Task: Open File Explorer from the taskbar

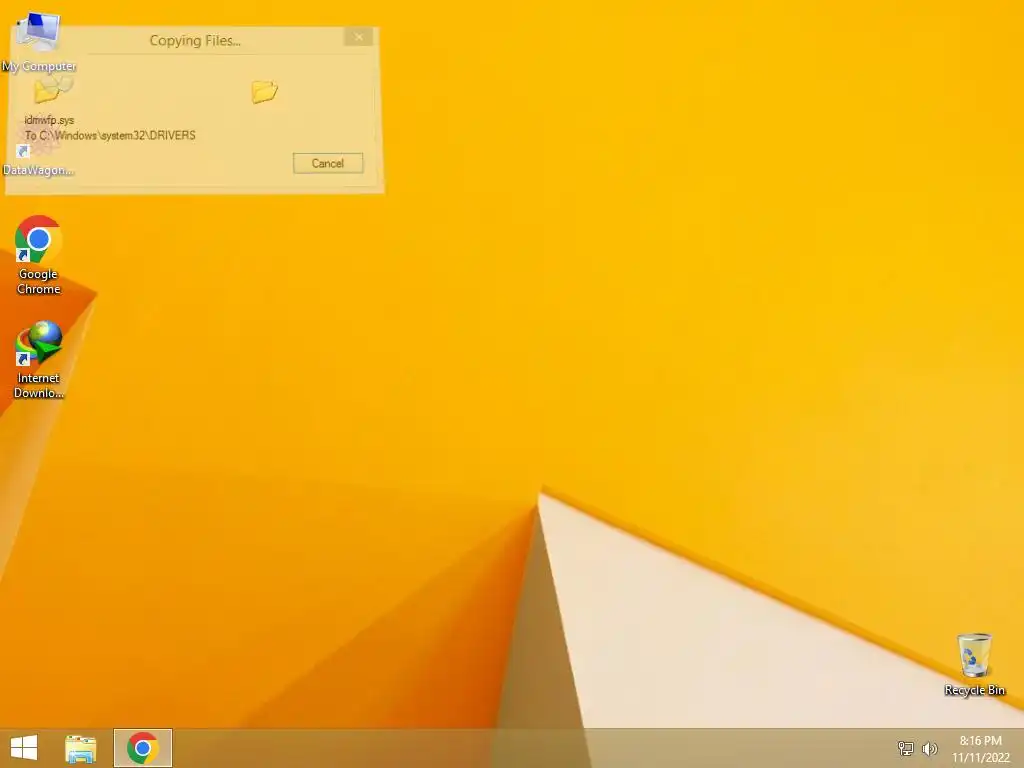Action: coord(80,748)
